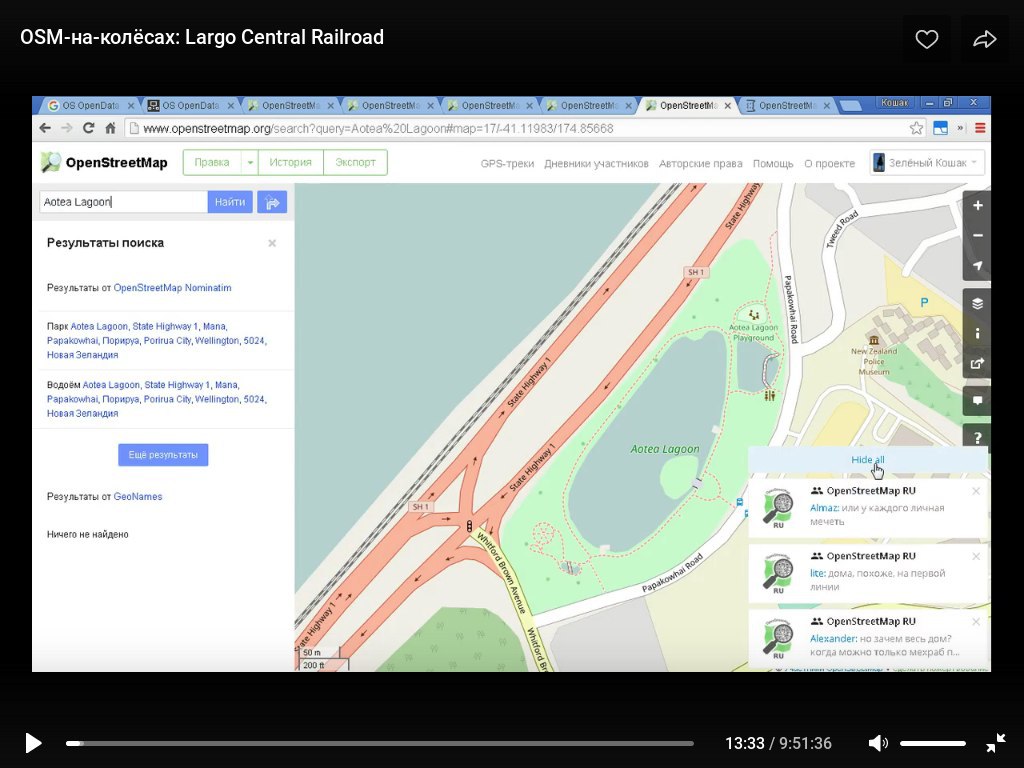The height and width of the screenshot is (768, 1024).
Task: Dismiss the Alexander chat notification
Action: (976, 622)
